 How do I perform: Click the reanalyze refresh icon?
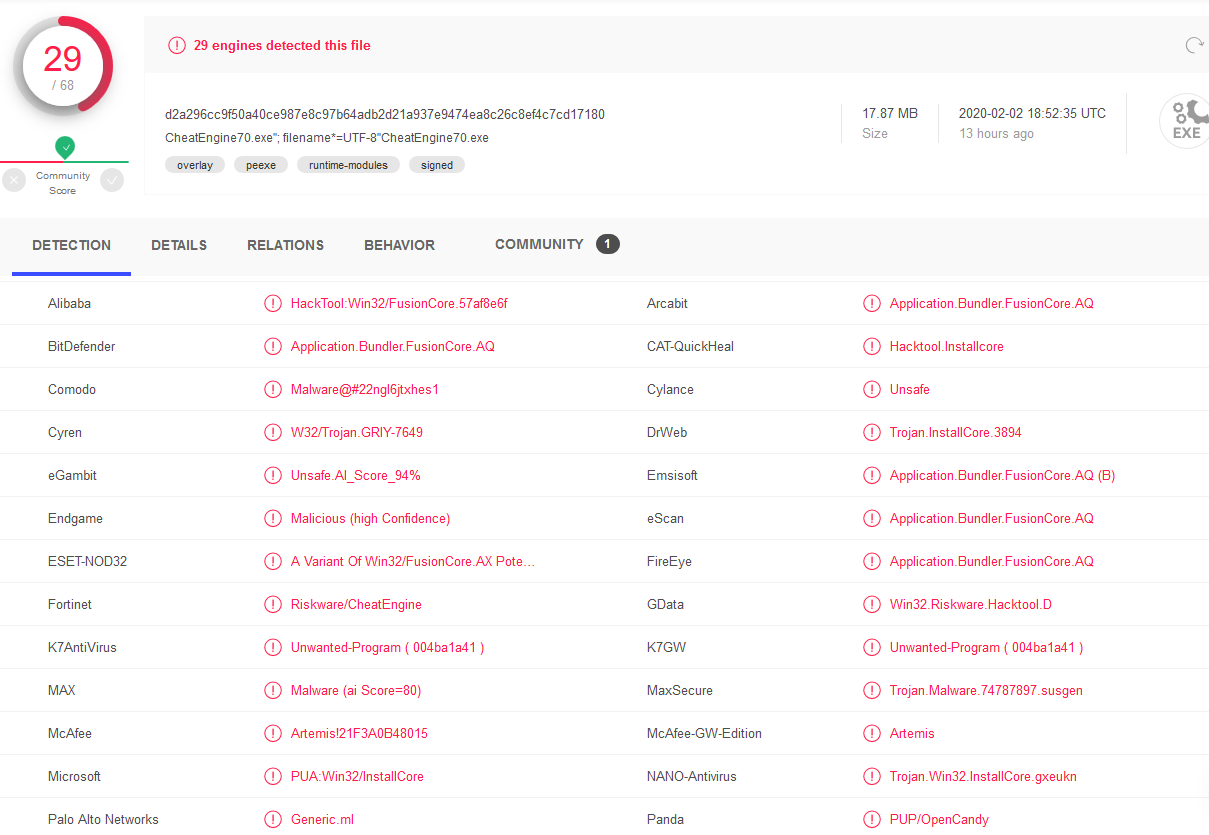coord(1193,45)
